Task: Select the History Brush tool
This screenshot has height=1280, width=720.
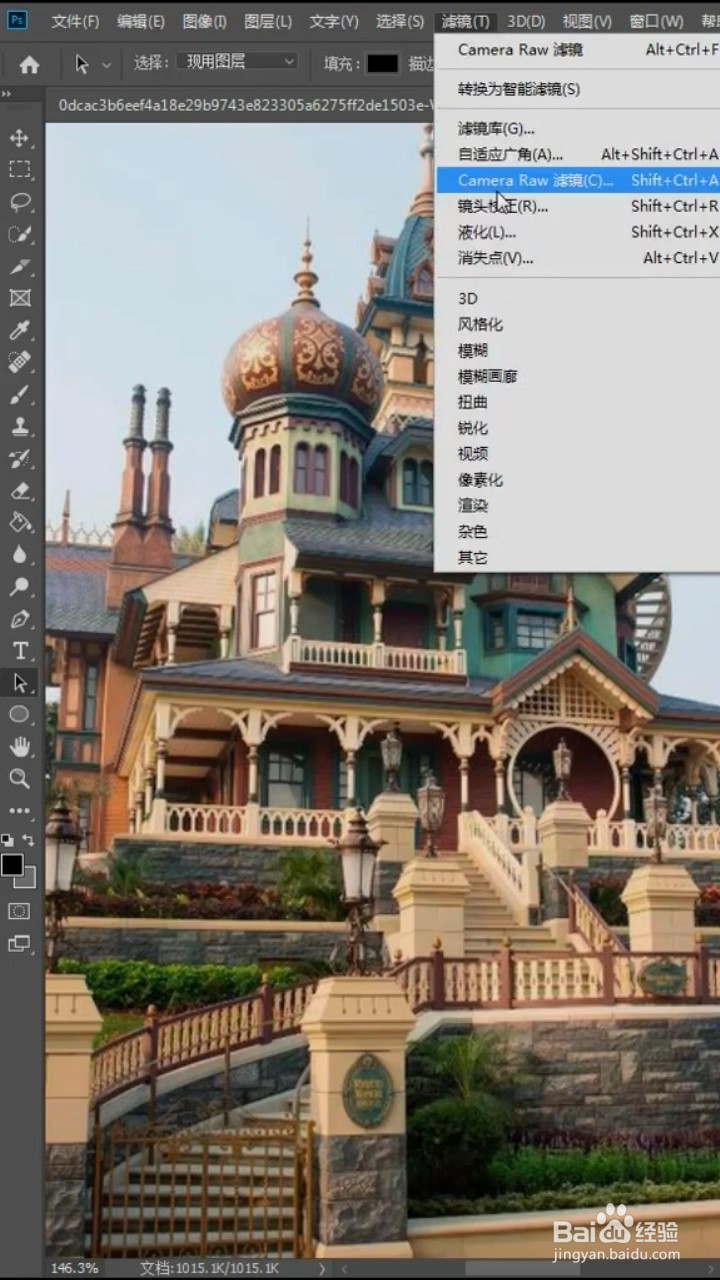Action: pos(20,458)
